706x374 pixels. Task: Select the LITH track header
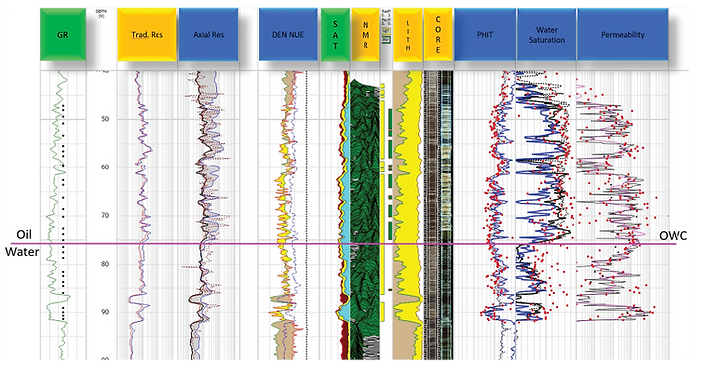[408, 35]
